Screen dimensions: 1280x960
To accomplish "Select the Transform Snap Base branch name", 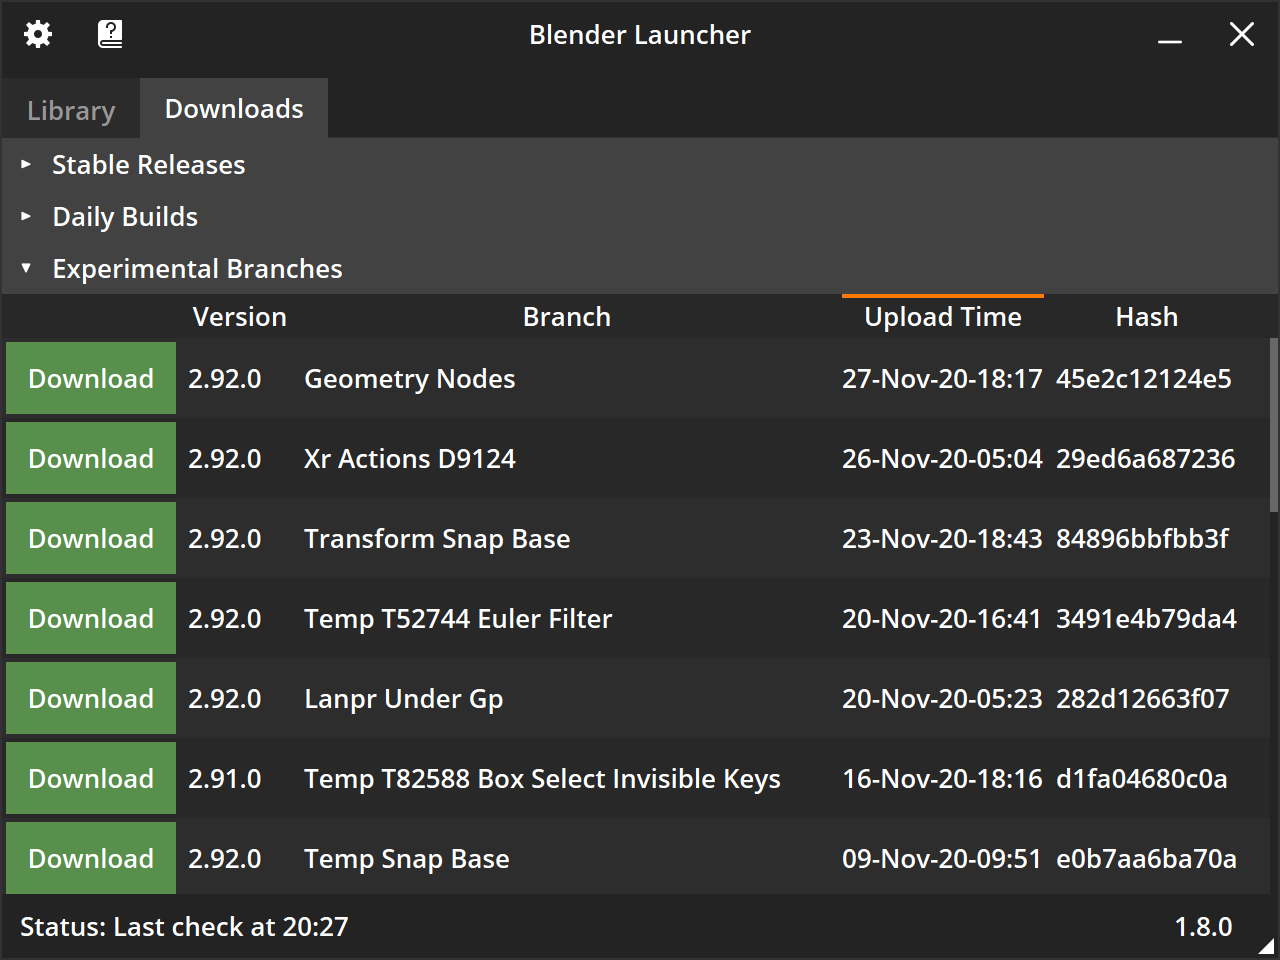I will tap(437, 539).
